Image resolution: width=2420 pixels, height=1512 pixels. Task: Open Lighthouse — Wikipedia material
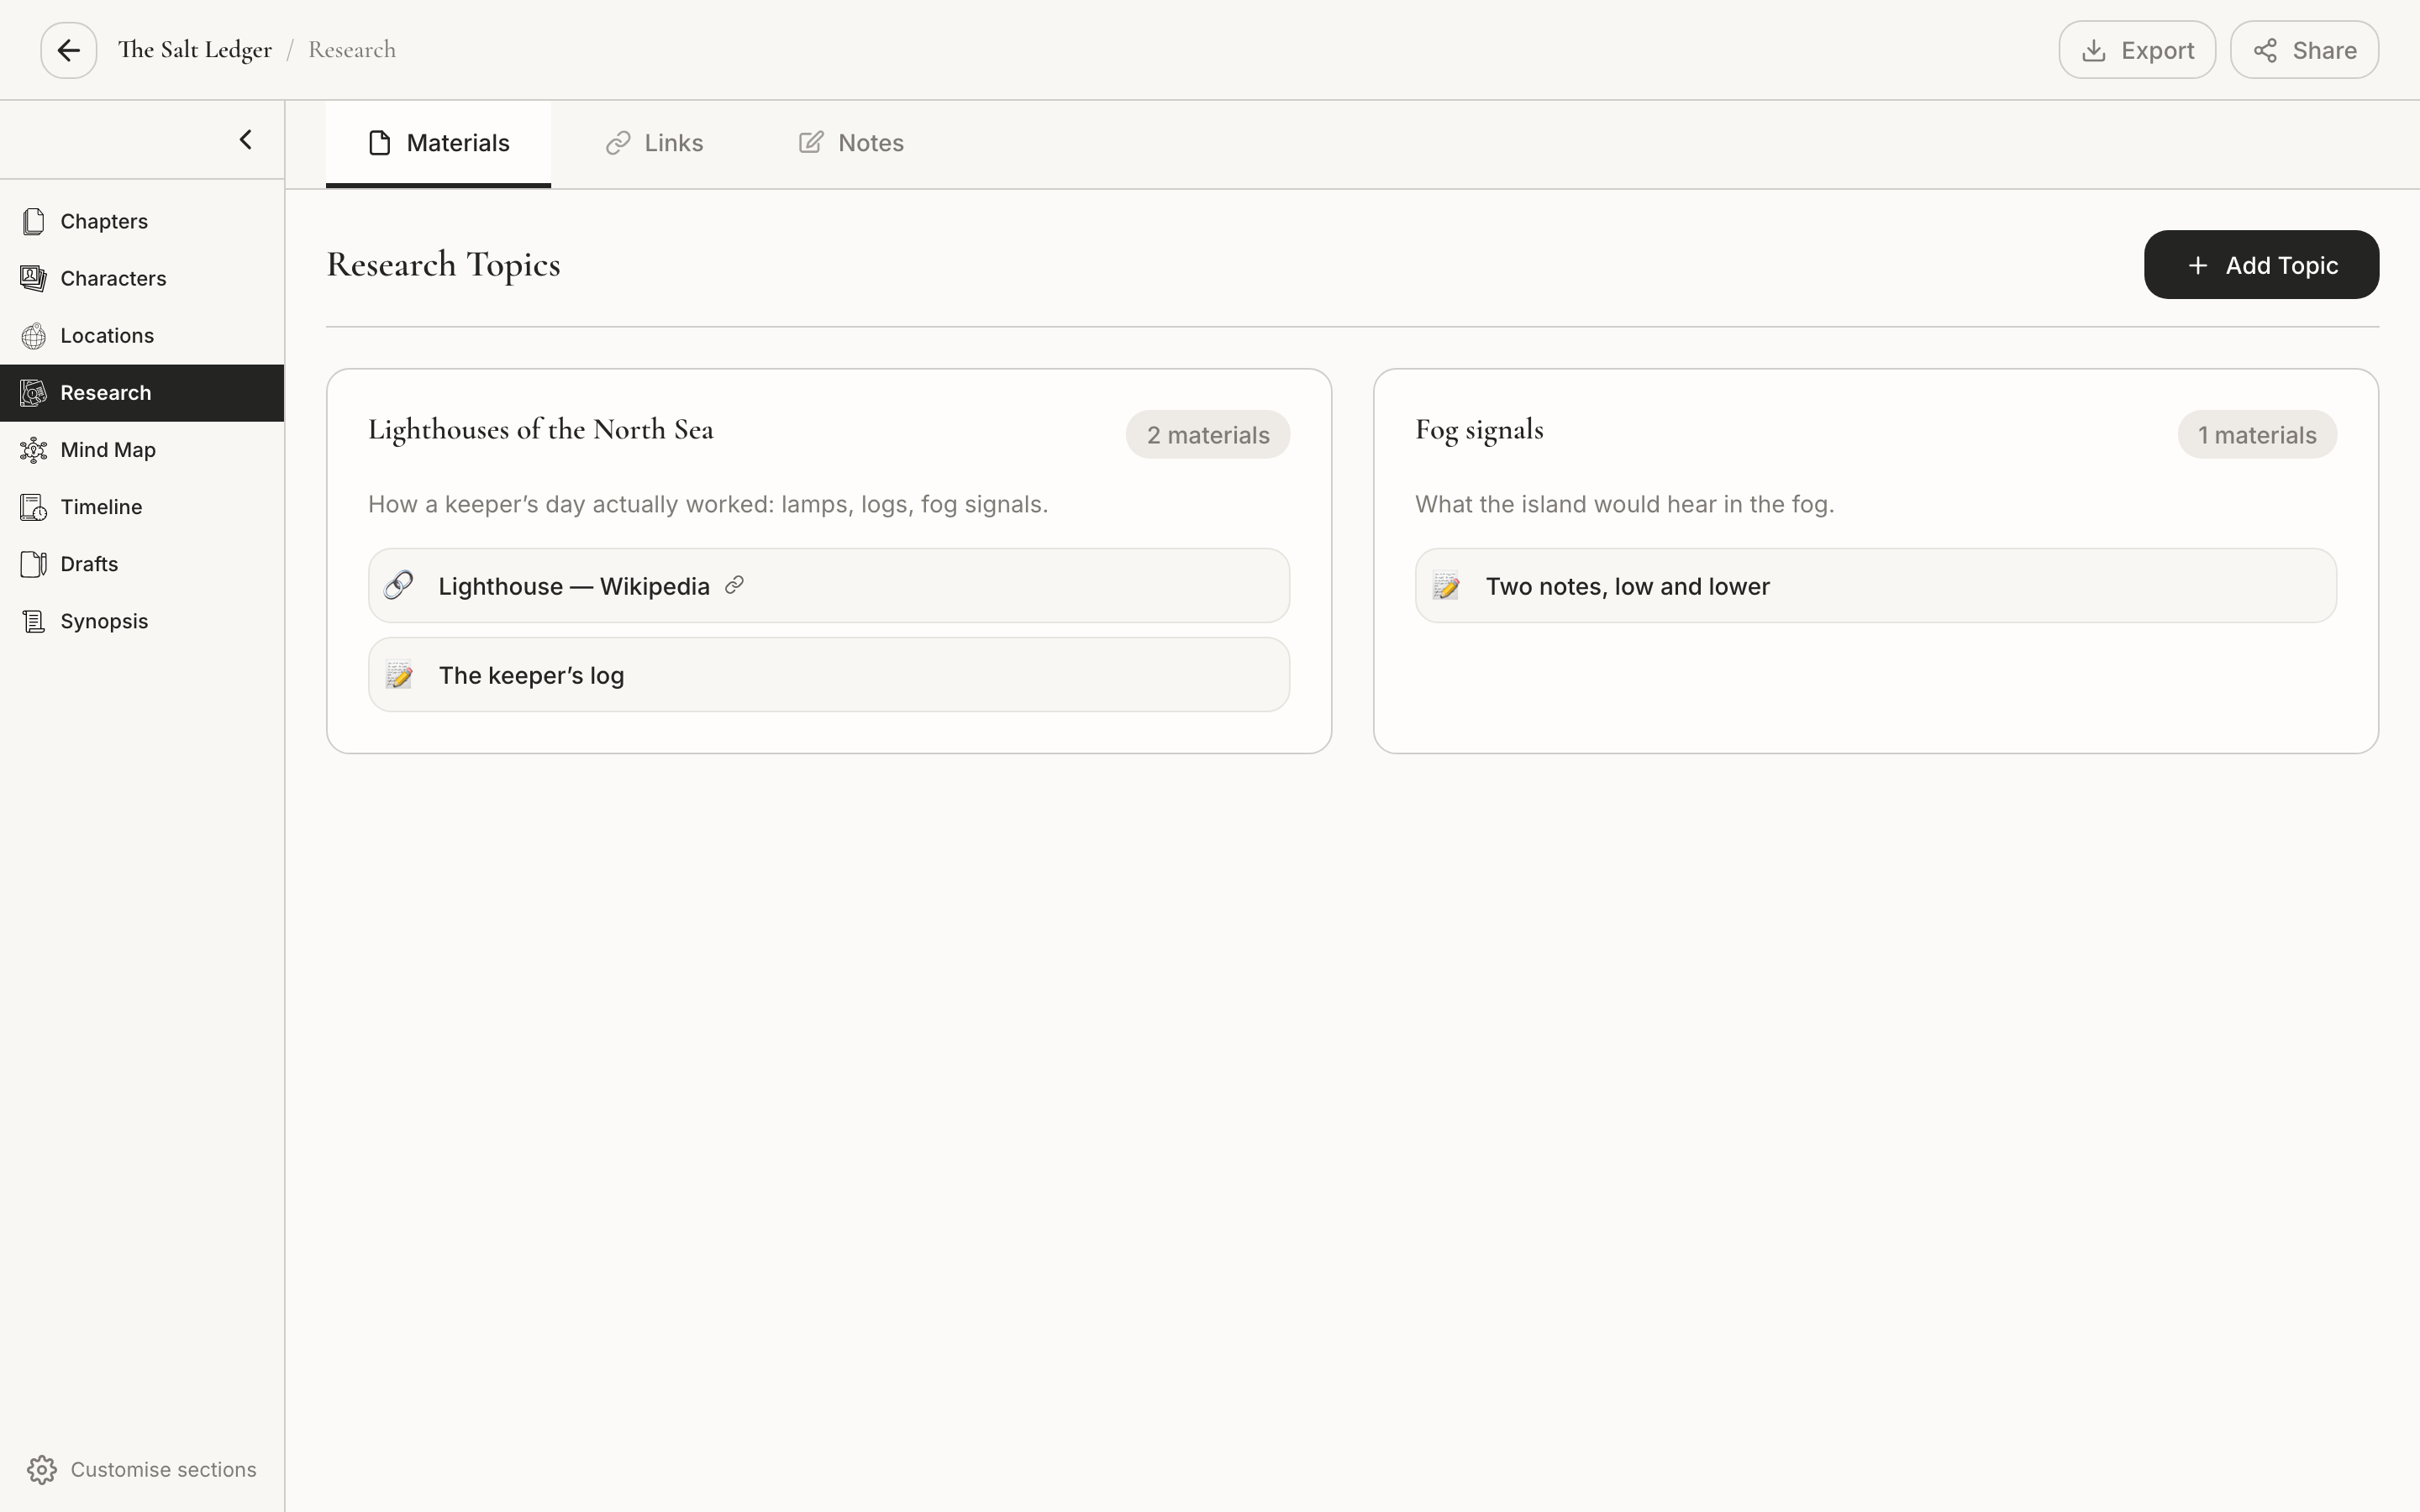pos(829,585)
